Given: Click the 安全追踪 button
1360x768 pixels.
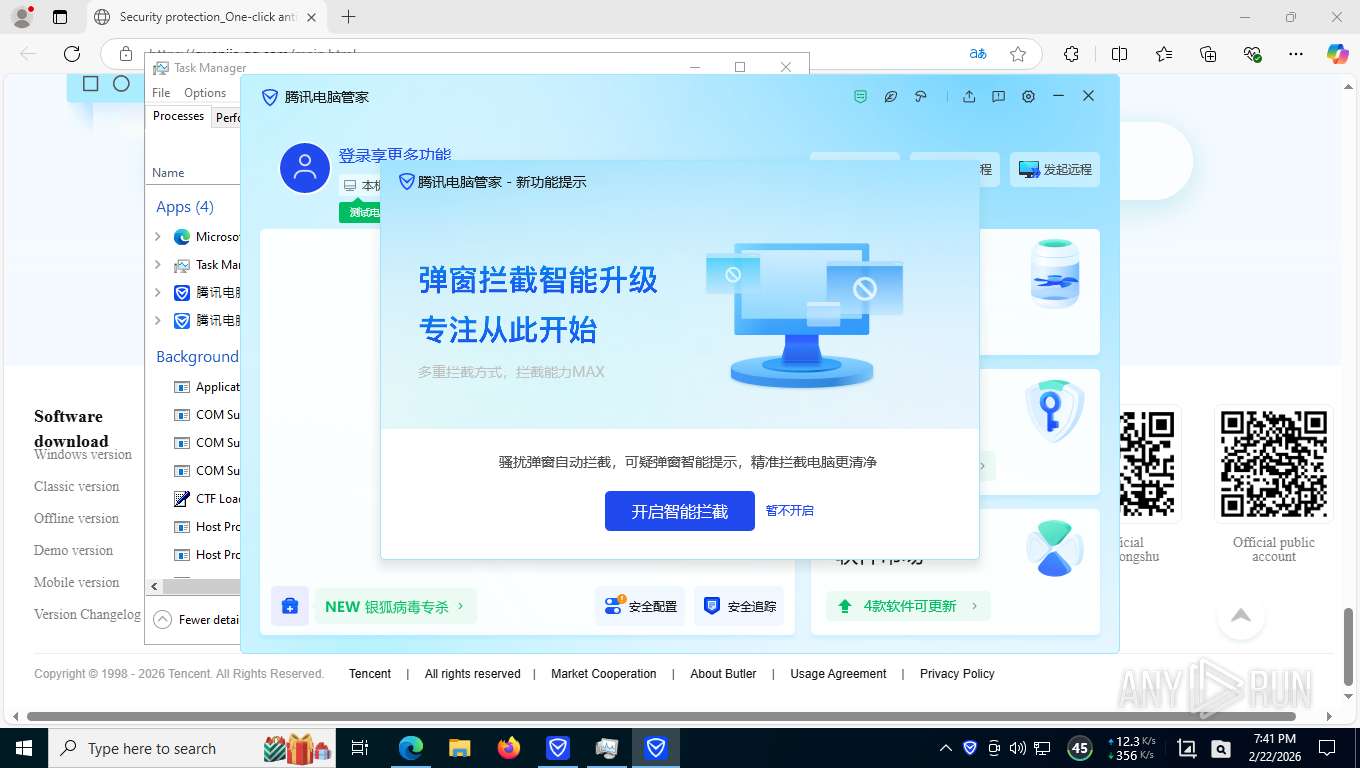Looking at the screenshot, I should (x=740, y=606).
